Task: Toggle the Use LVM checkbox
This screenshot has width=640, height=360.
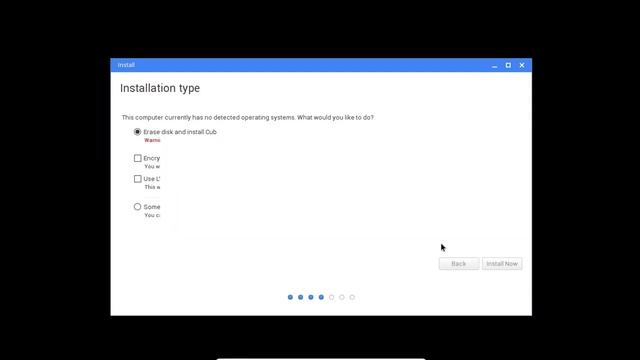Action: (138, 179)
